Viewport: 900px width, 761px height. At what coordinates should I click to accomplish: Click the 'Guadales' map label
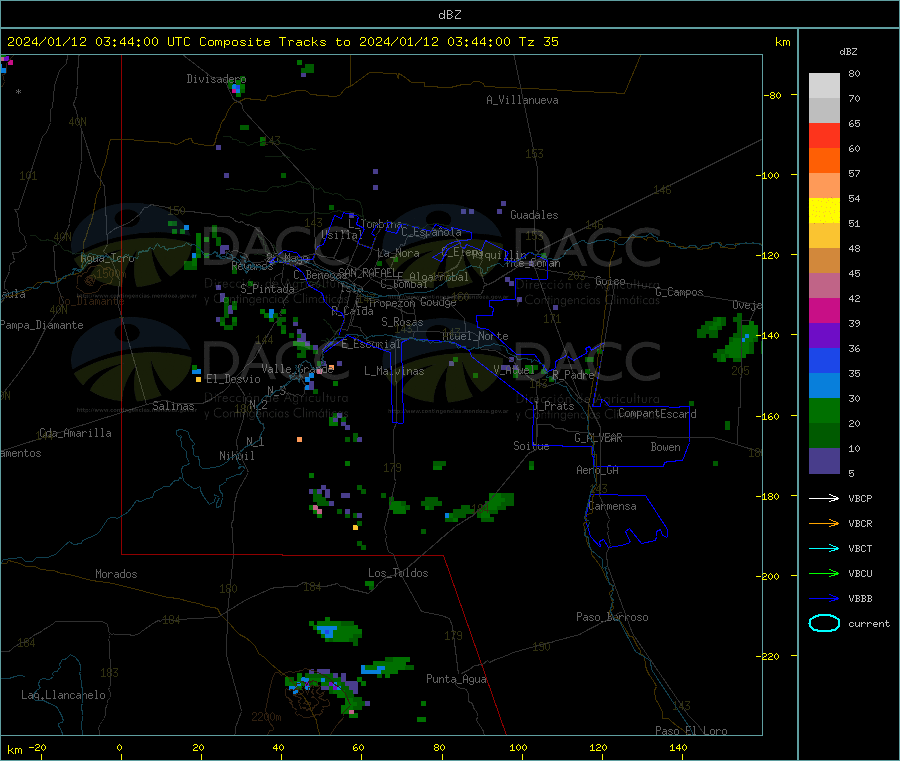[x=534, y=215]
